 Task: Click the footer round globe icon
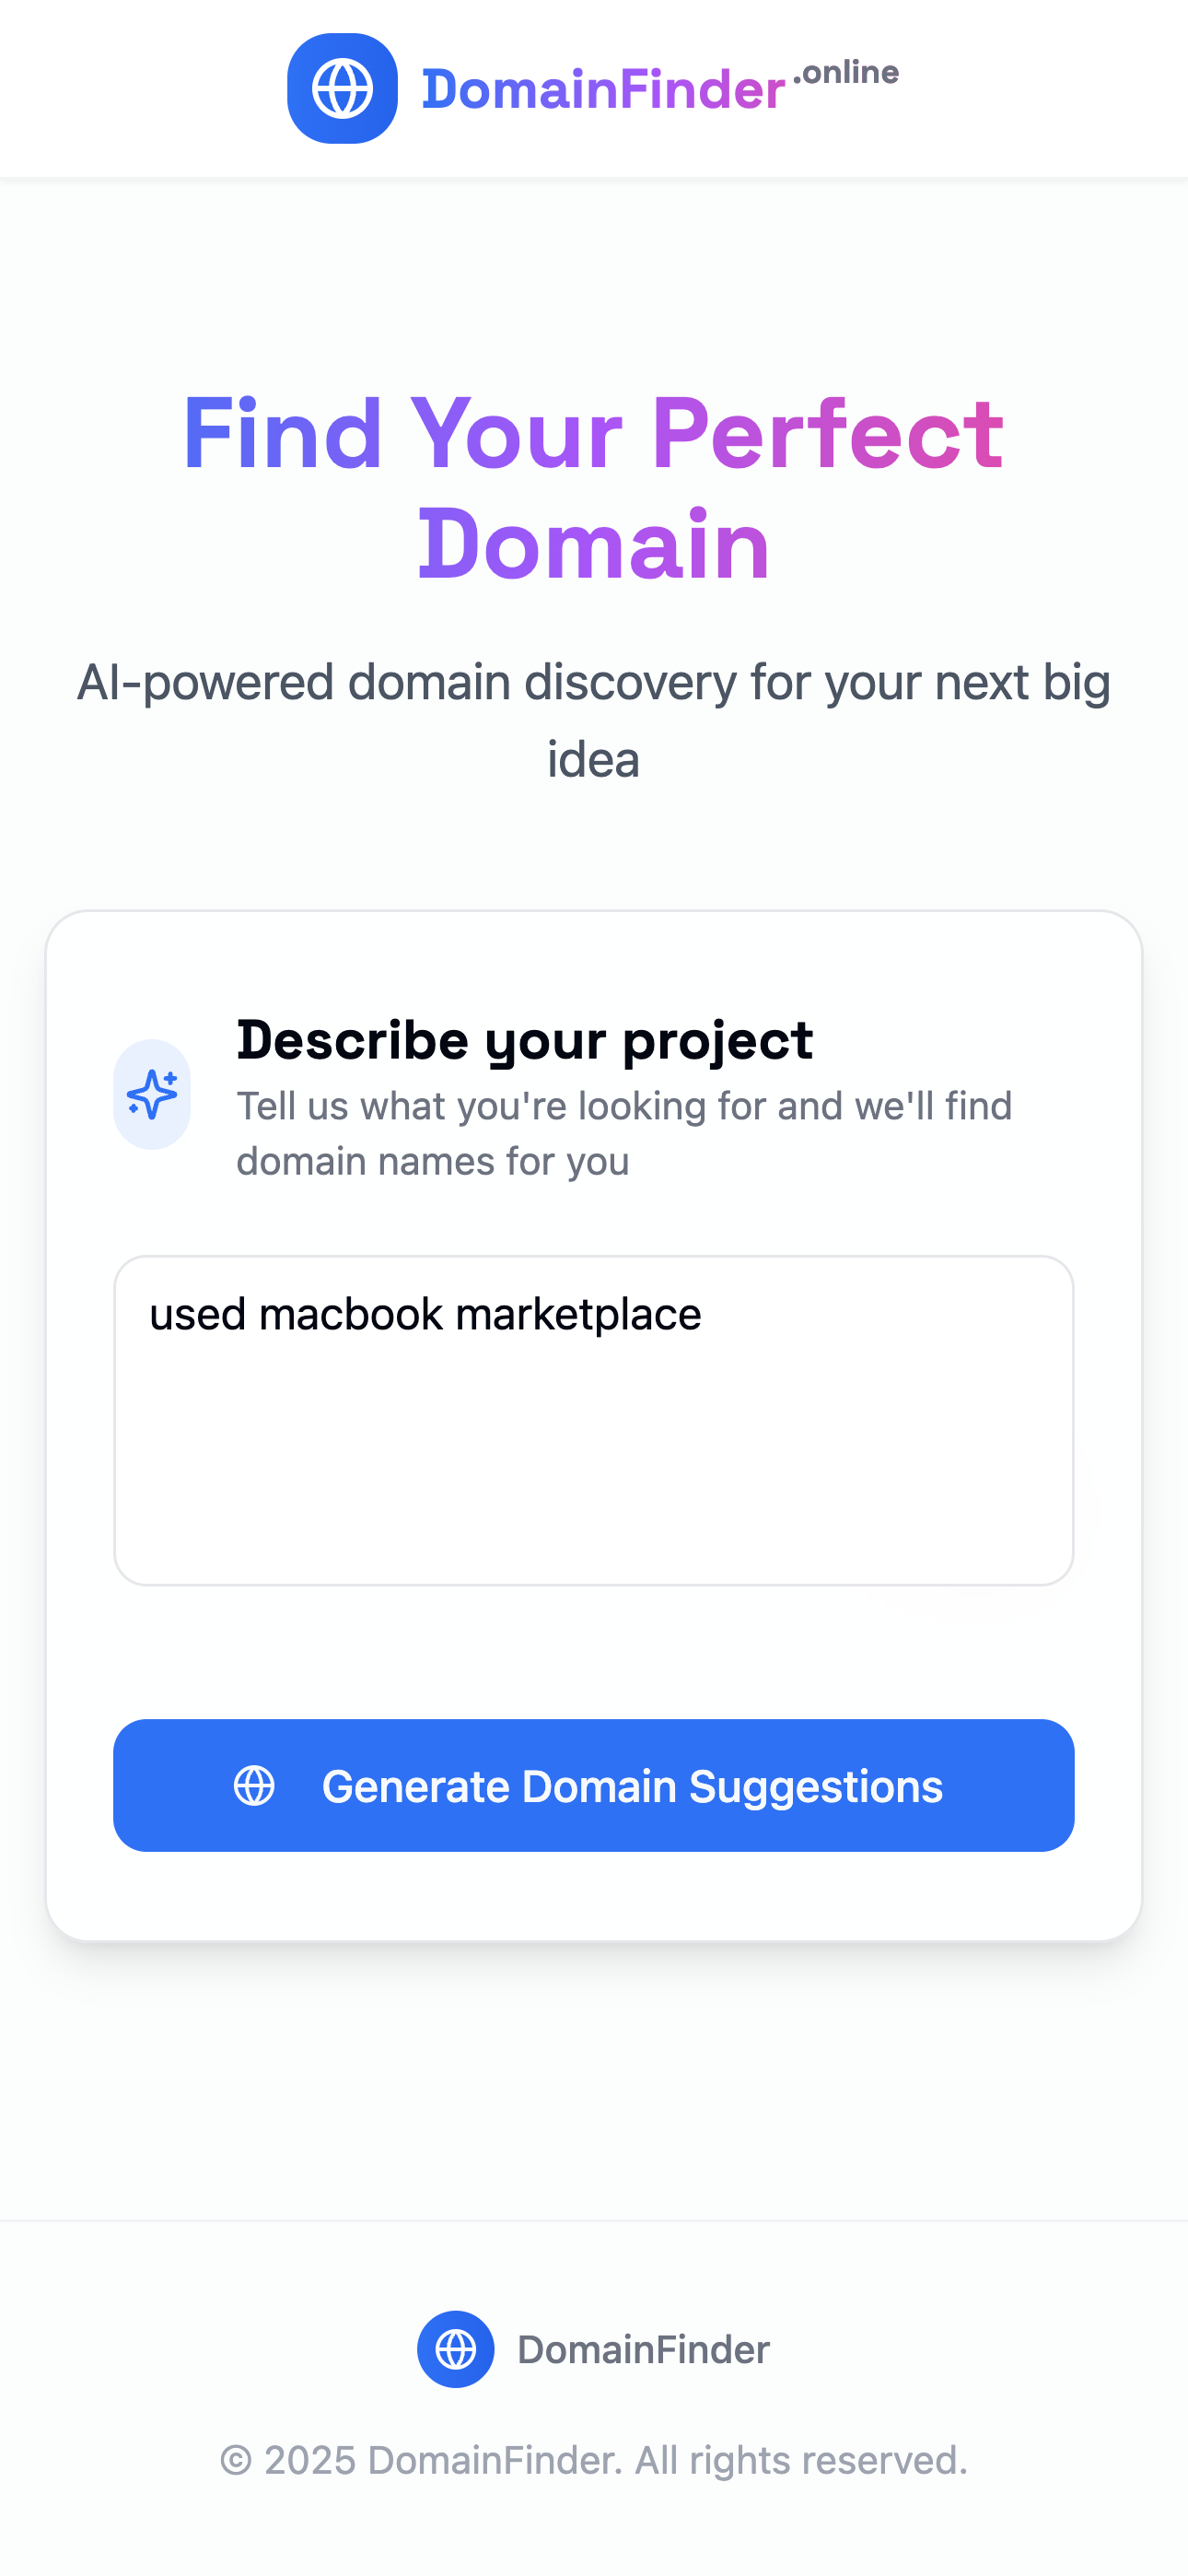[x=455, y=2349]
